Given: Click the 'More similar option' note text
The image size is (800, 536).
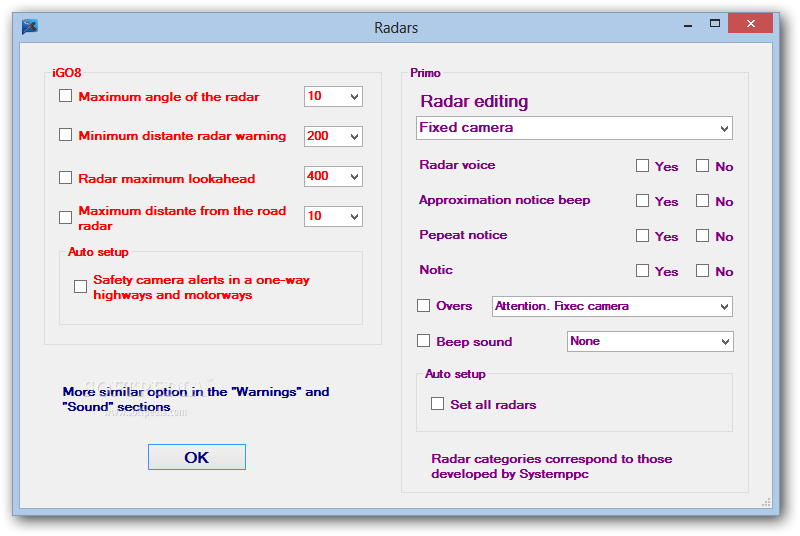Looking at the screenshot, I should [x=196, y=399].
